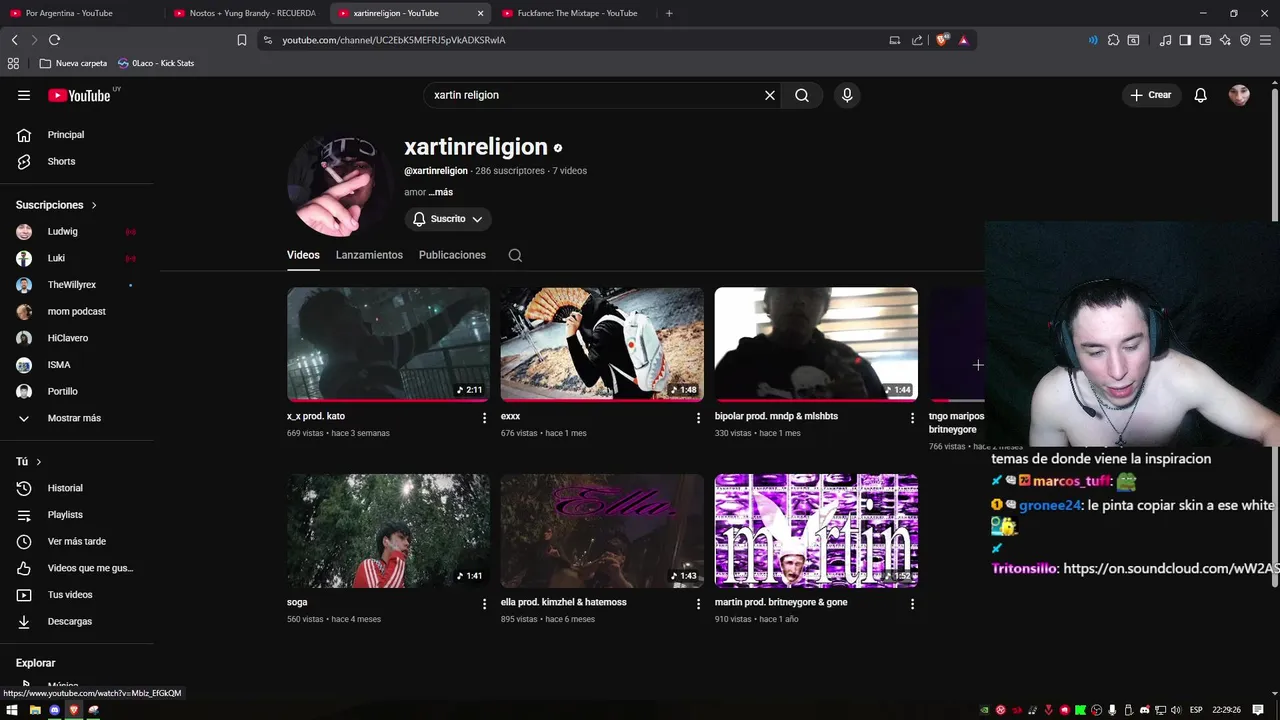Open the account avatar menu

pos(1239,95)
